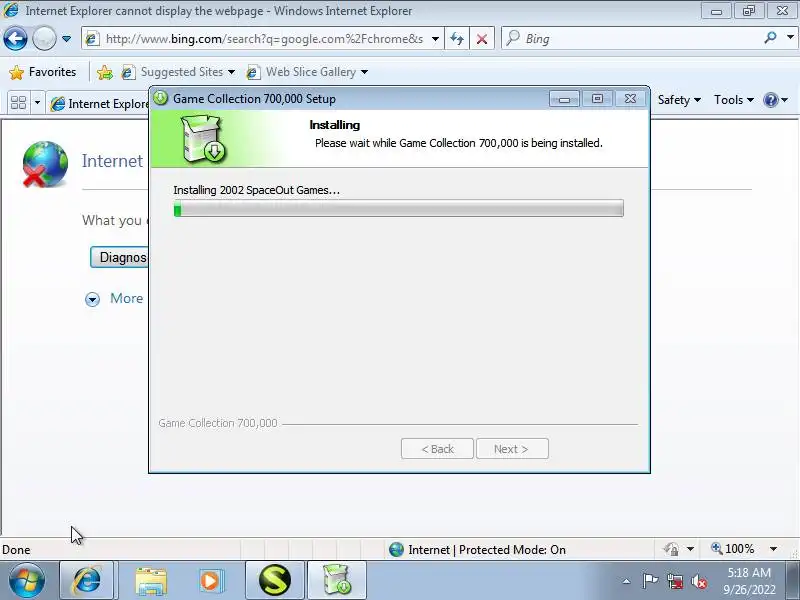The image size is (800, 600).
Task: Click the Next button in Setup
Action: point(512,449)
